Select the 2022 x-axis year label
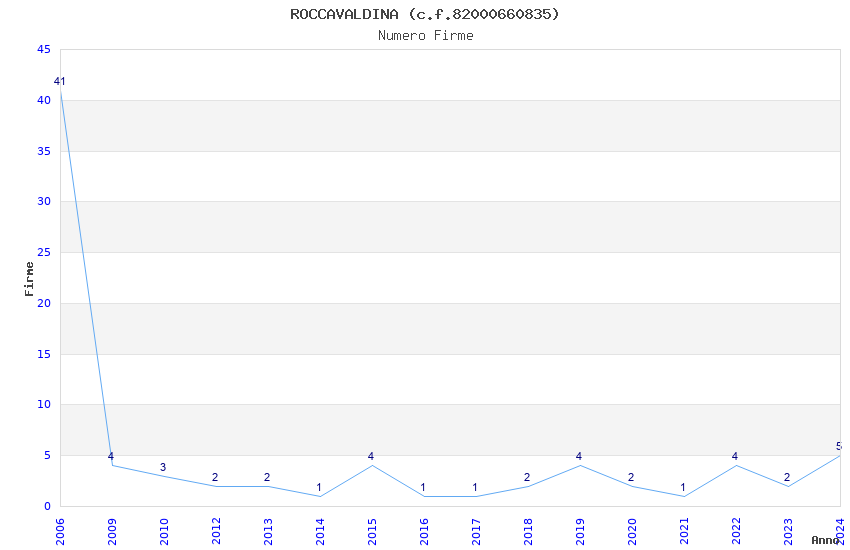This screenshot has height=550, width=850. coord(737,531)
